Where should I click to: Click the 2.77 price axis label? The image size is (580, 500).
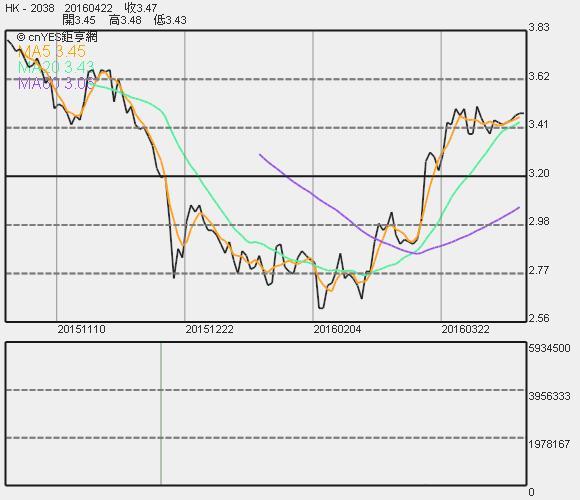pos(539,270)
